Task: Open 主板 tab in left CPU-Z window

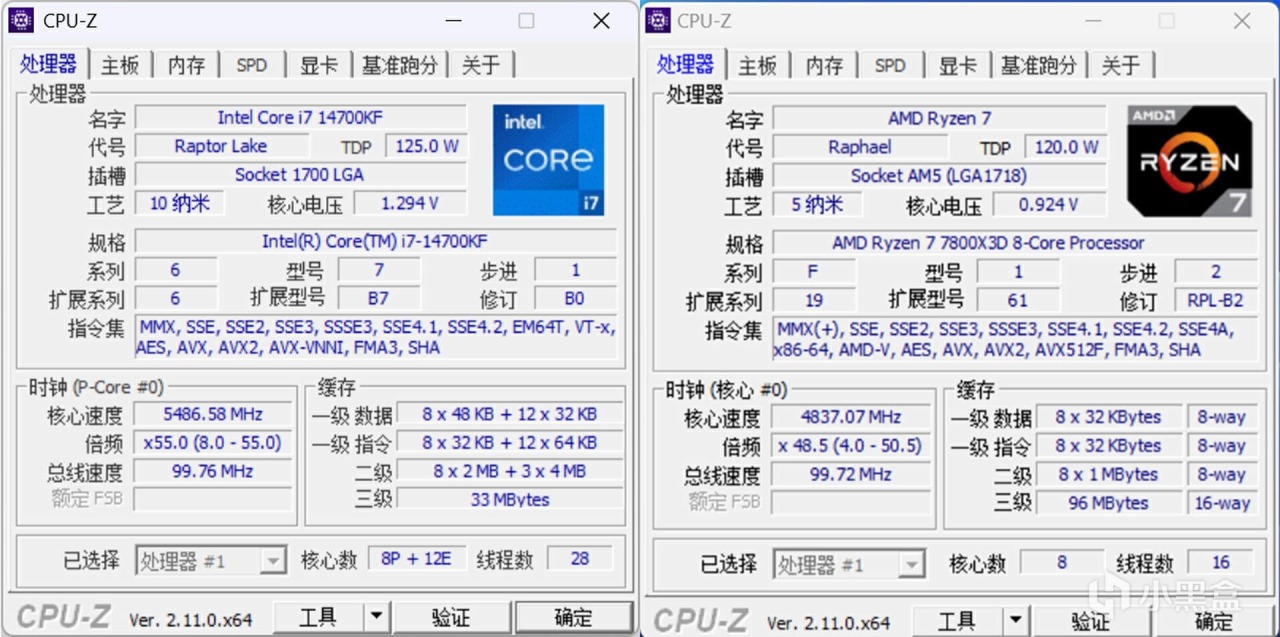Action: coord(120,65)
